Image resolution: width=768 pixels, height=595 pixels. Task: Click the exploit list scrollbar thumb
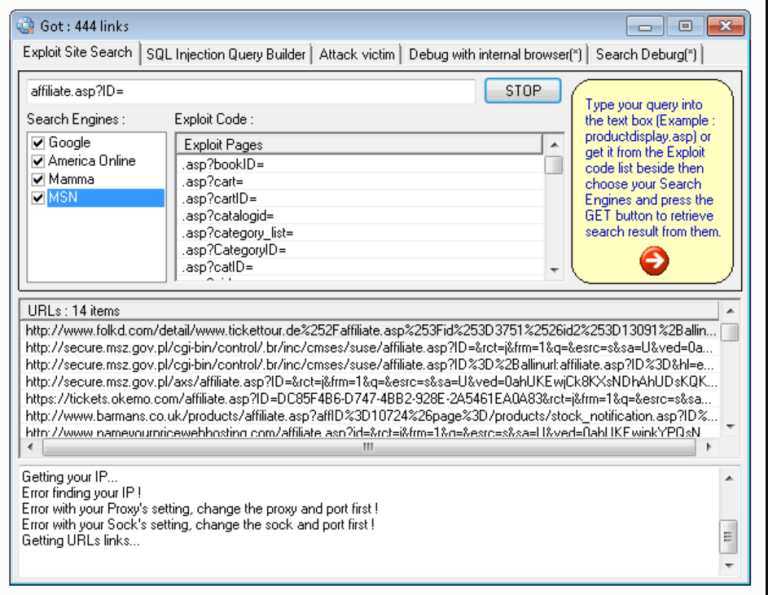click(x=554, y=165)
